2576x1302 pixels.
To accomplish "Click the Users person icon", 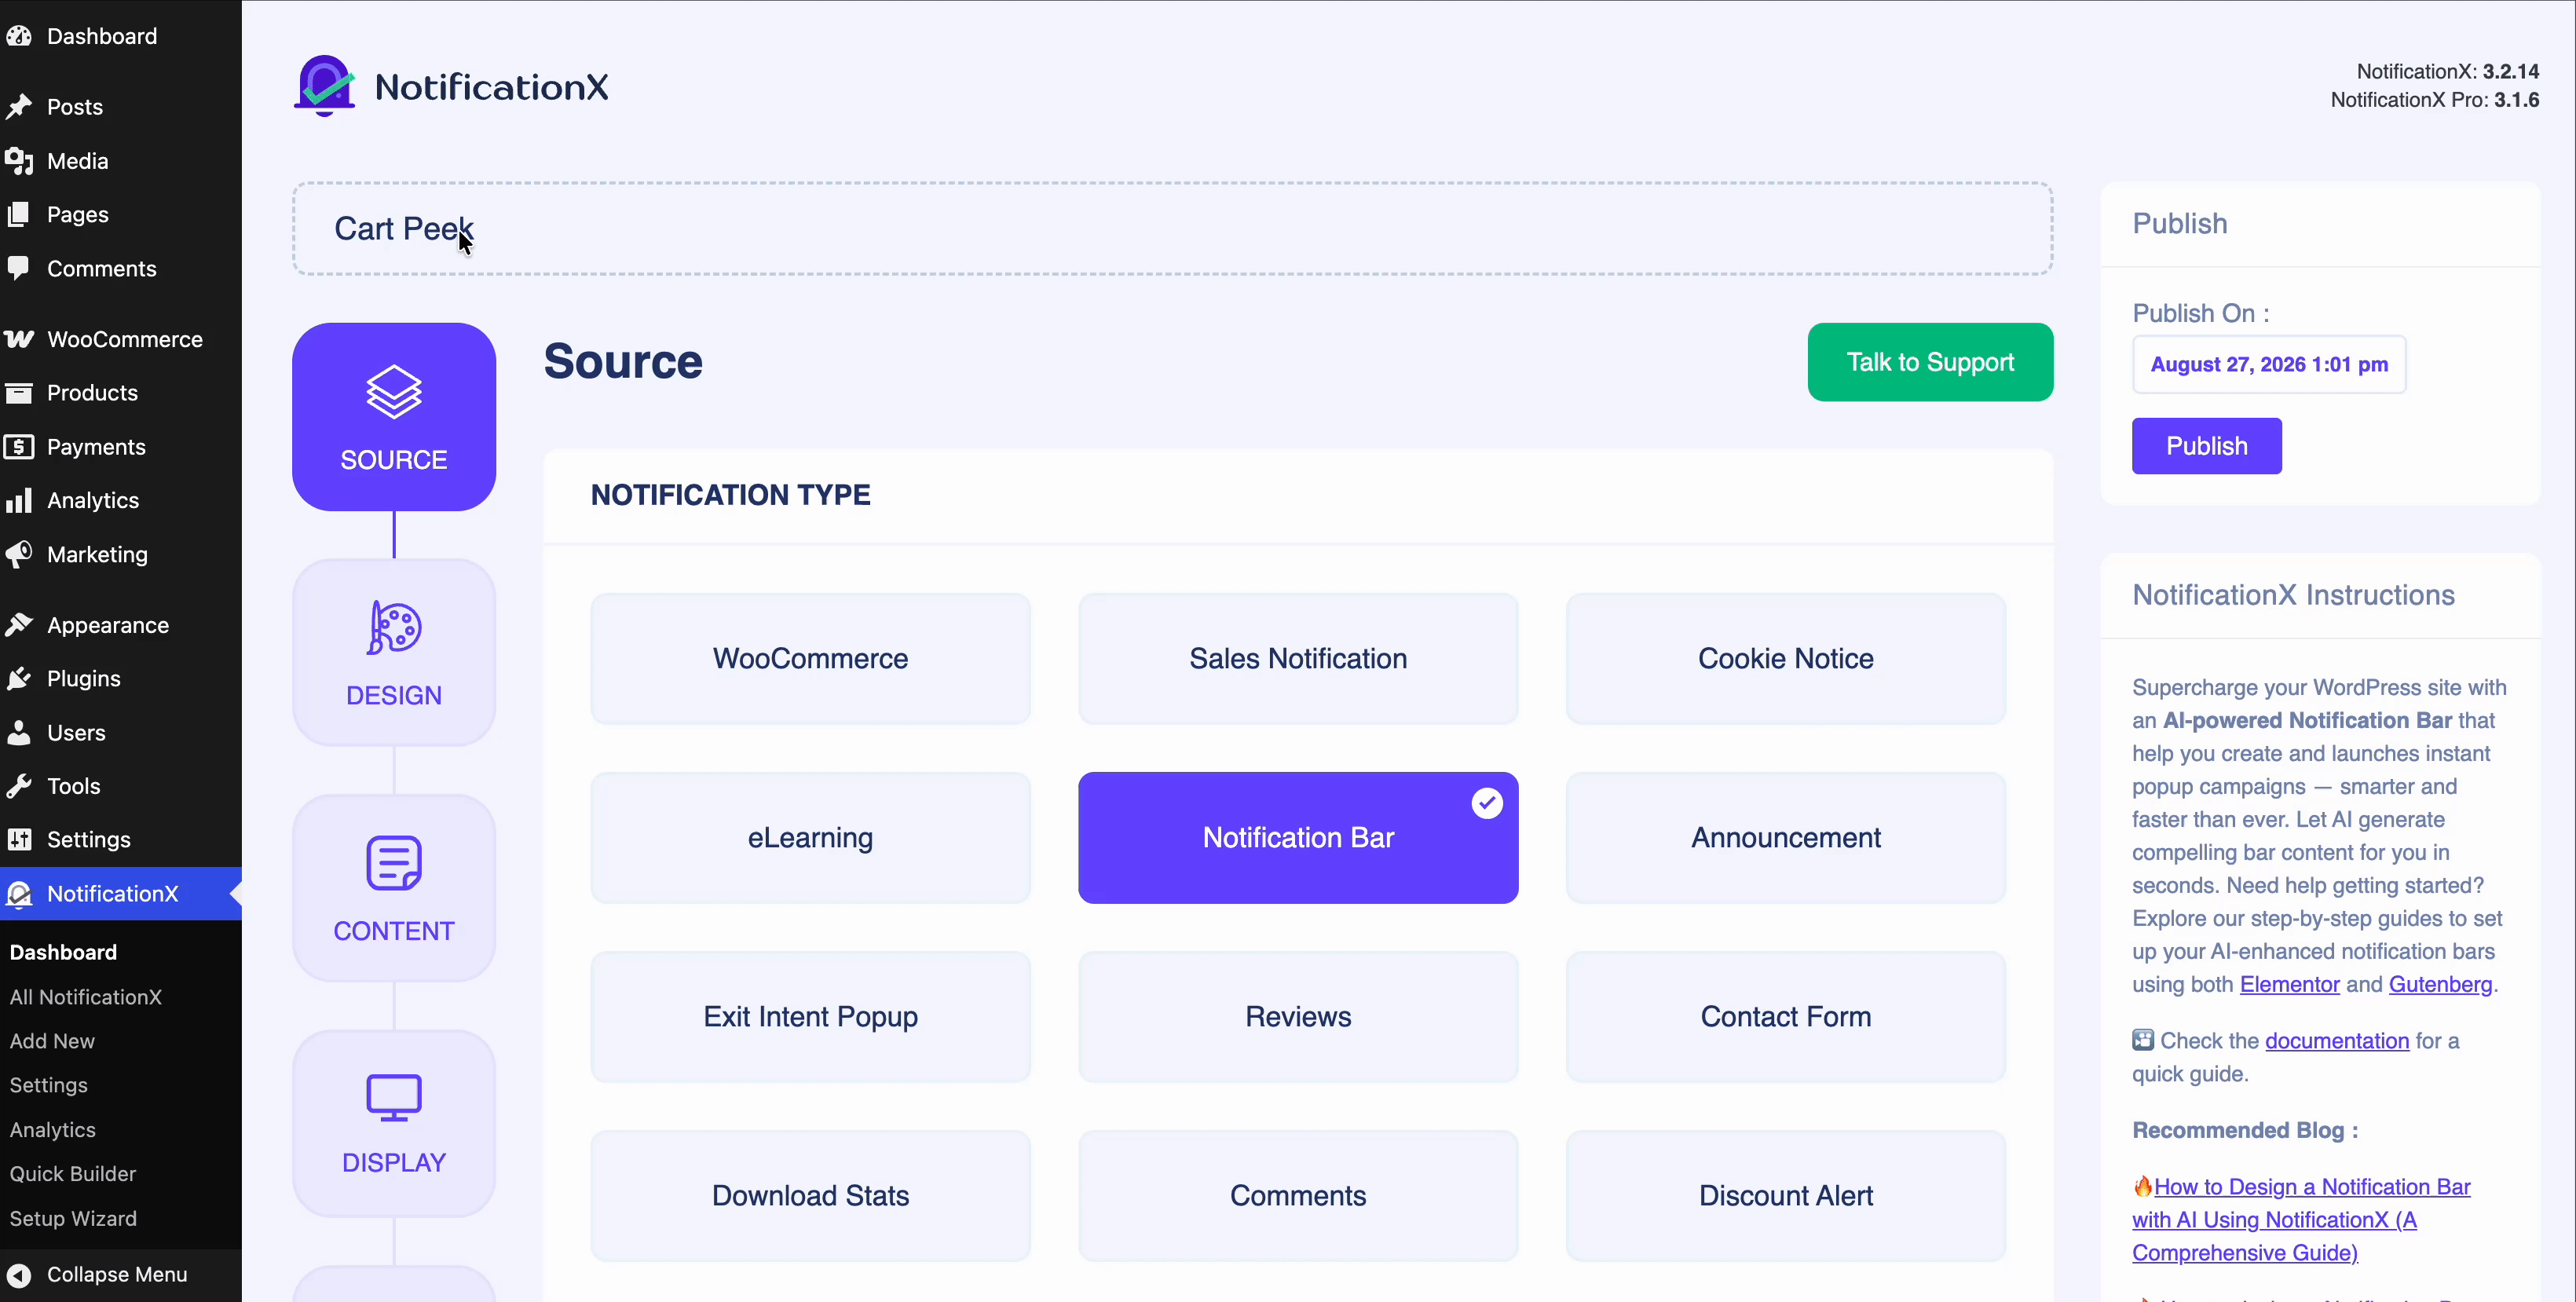I will click(19, 732).
